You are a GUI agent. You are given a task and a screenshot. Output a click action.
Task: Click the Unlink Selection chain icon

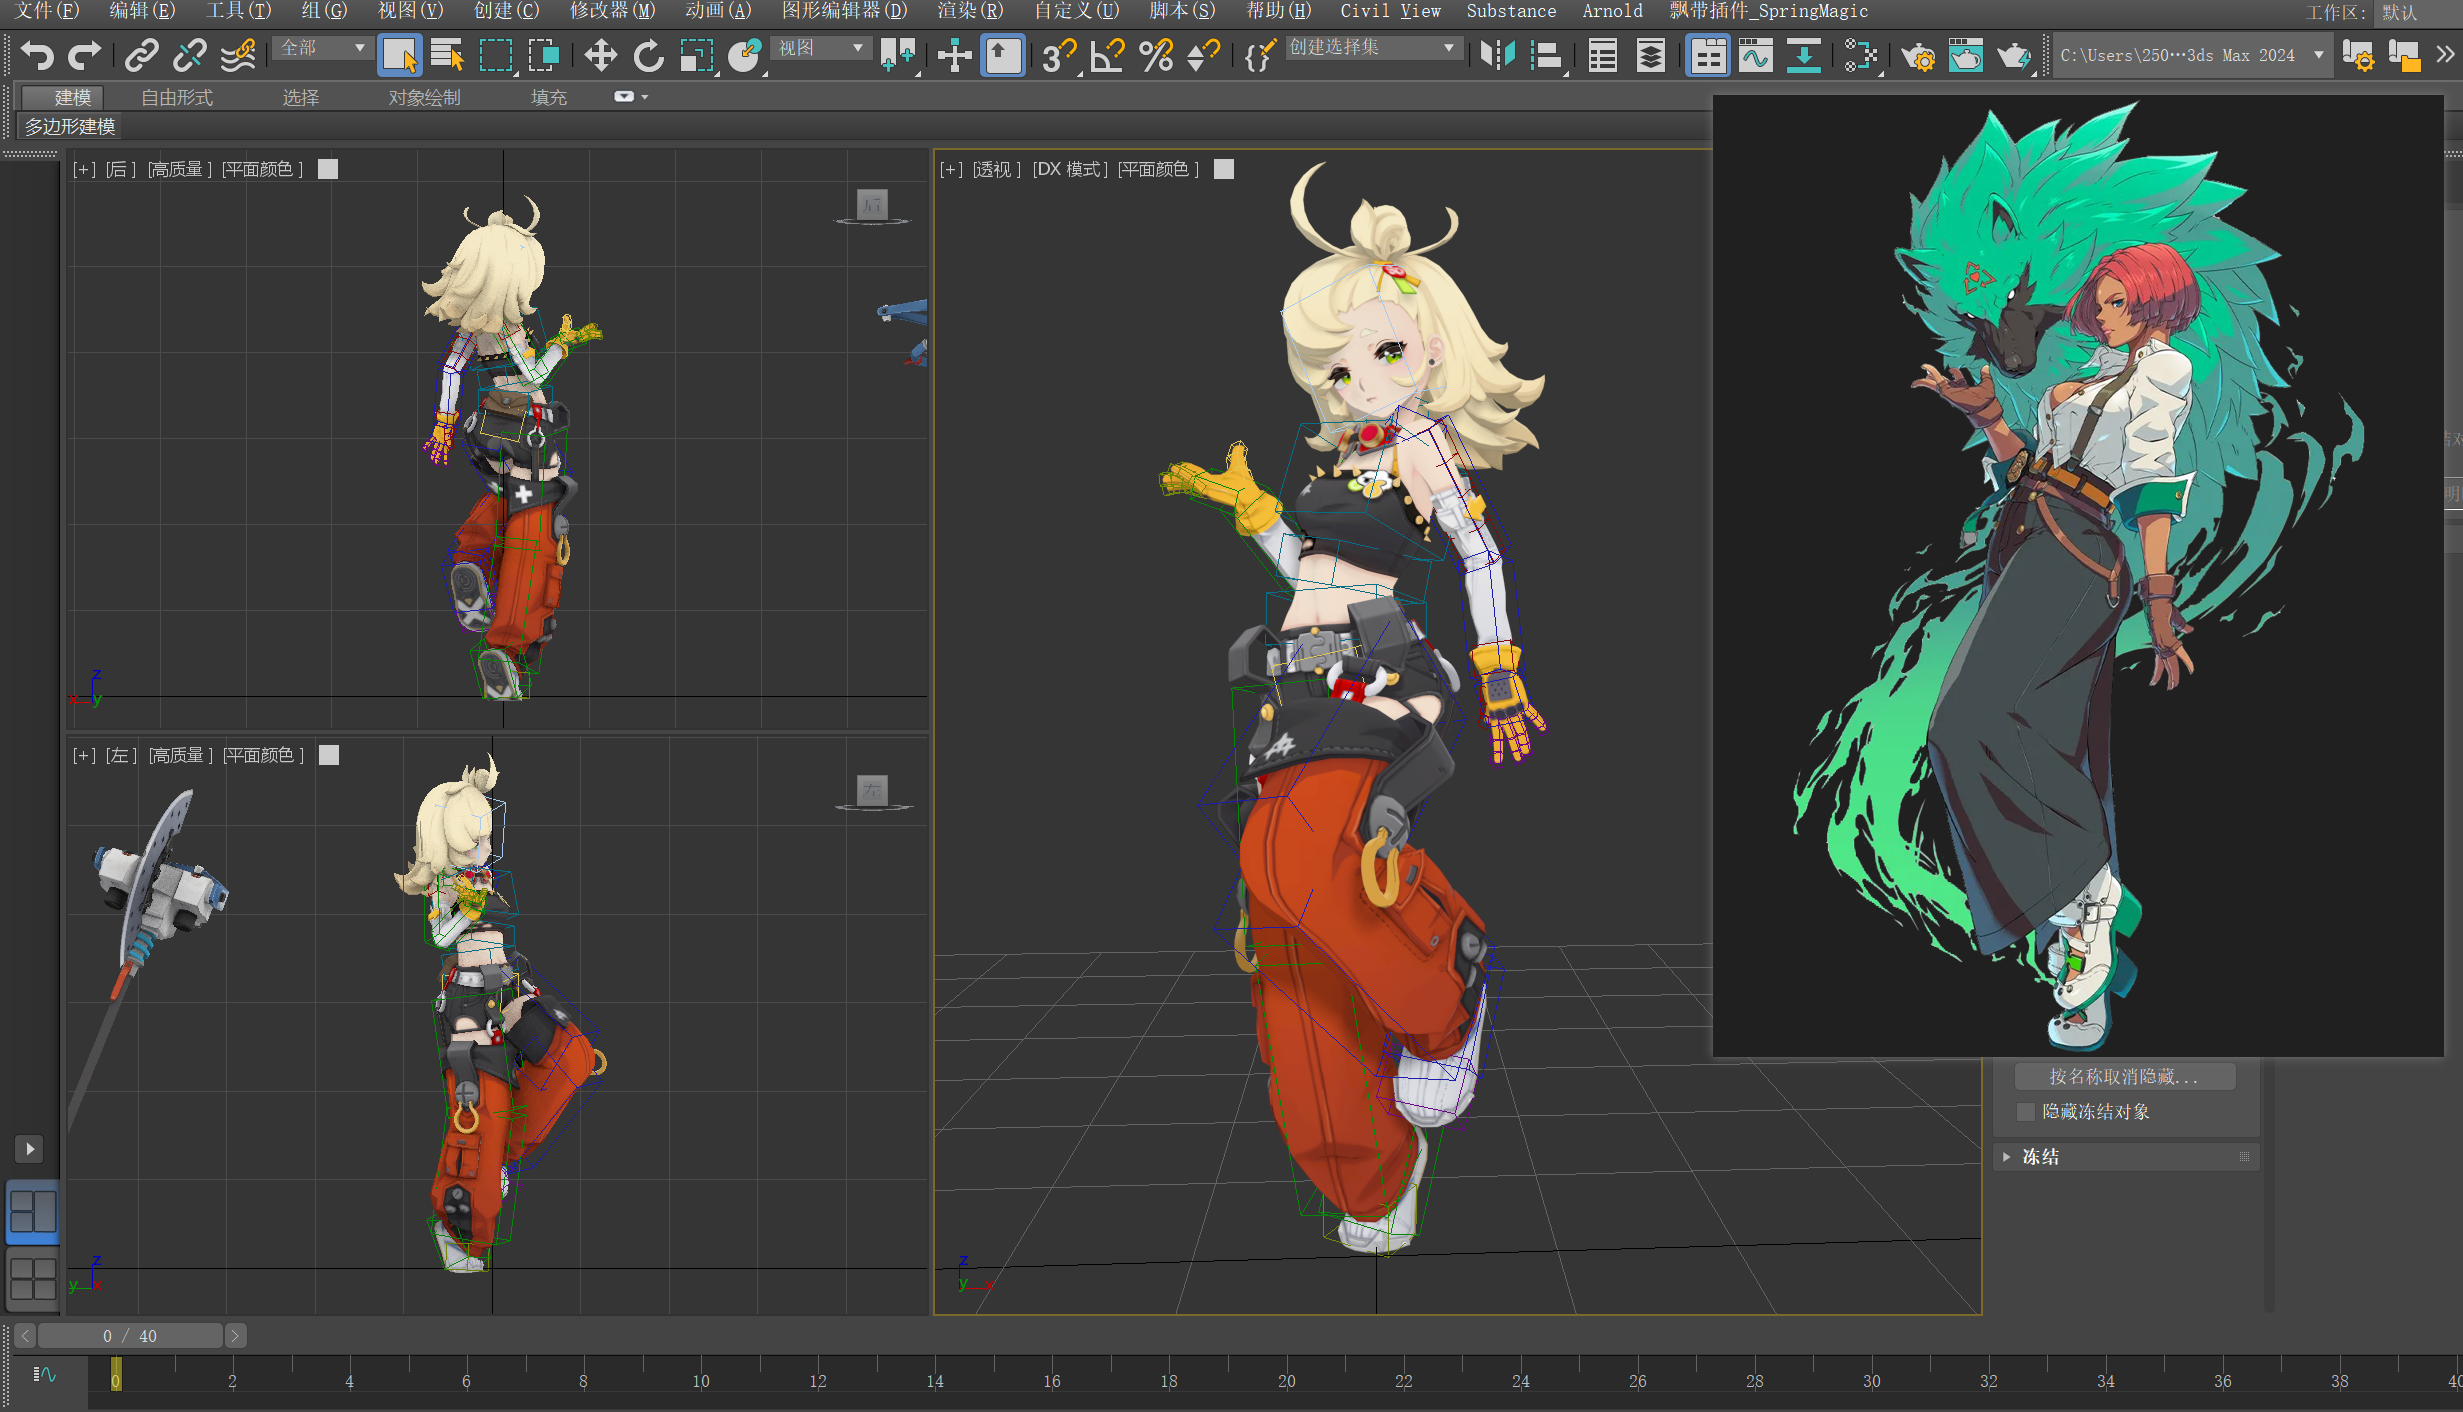coord(189,55)
